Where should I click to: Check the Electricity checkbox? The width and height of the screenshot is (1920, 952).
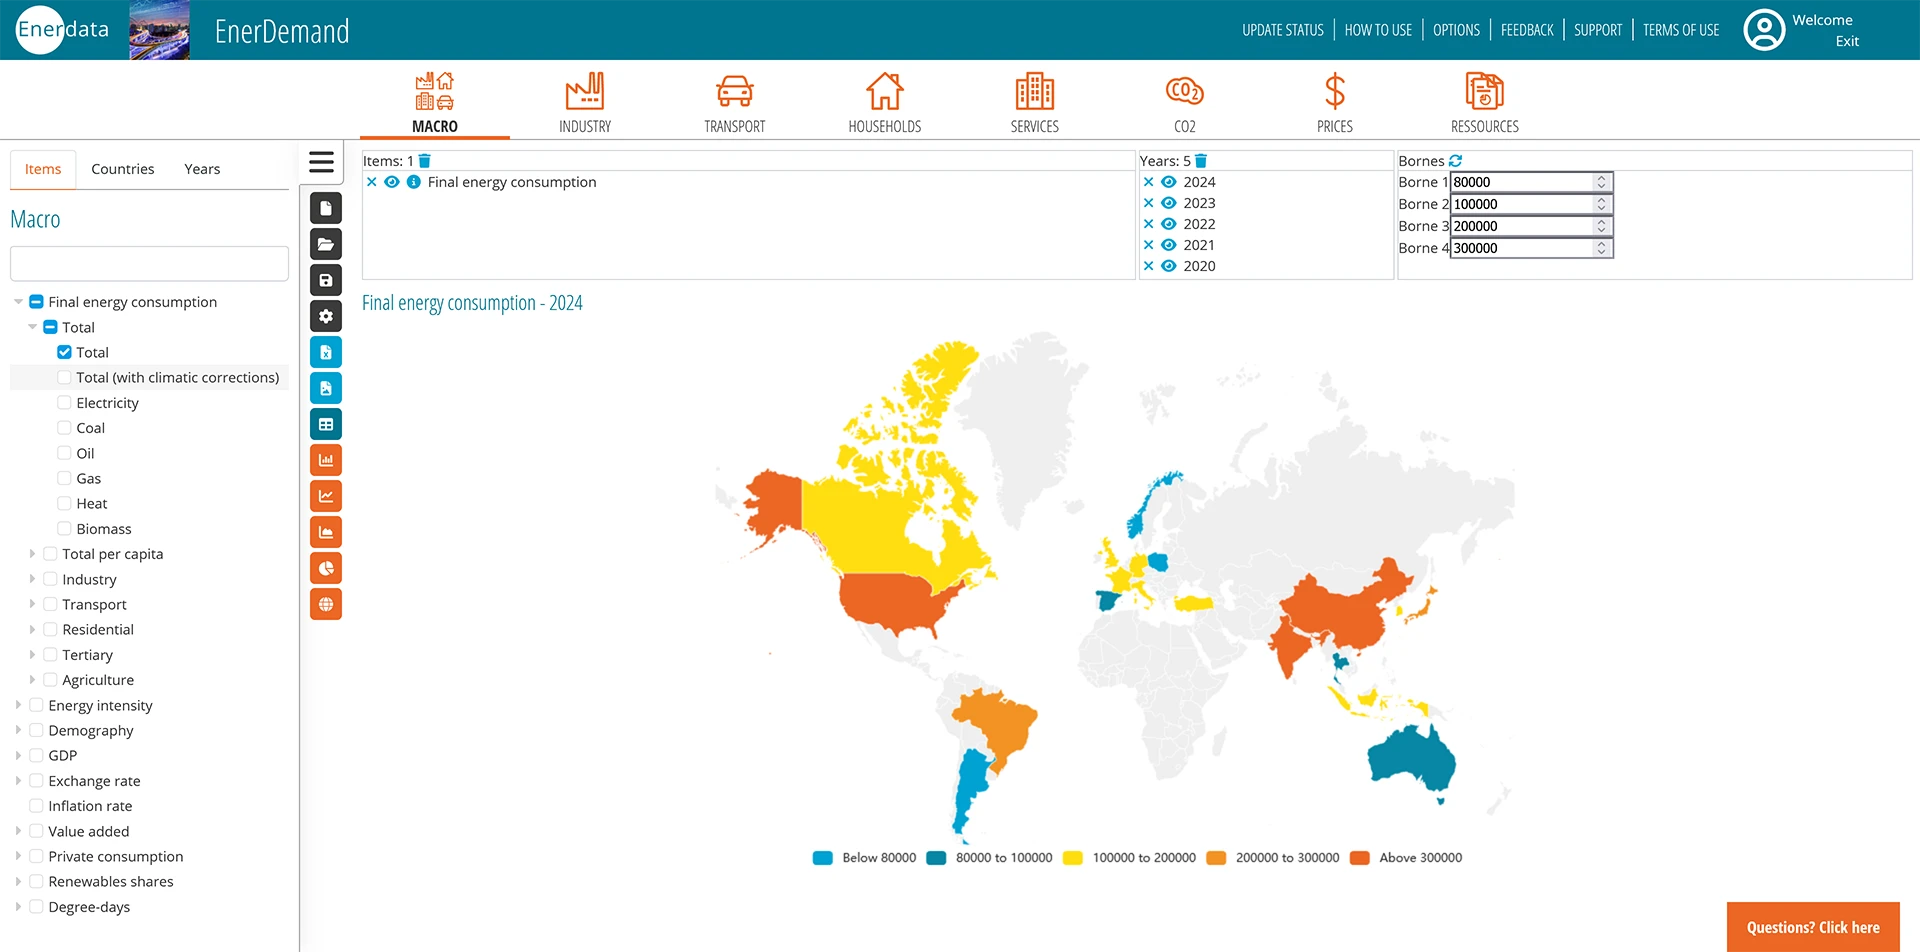pyautogui.click(x=65, y=403)
